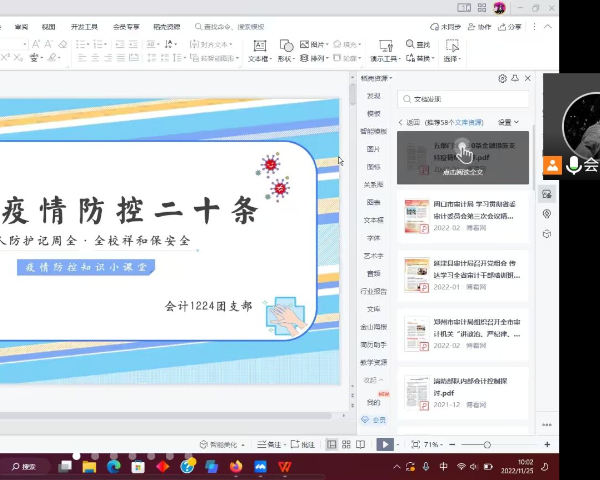The height and width of the screenshot is (480, 600).
Task: Align text left
Action: point(82,58)
